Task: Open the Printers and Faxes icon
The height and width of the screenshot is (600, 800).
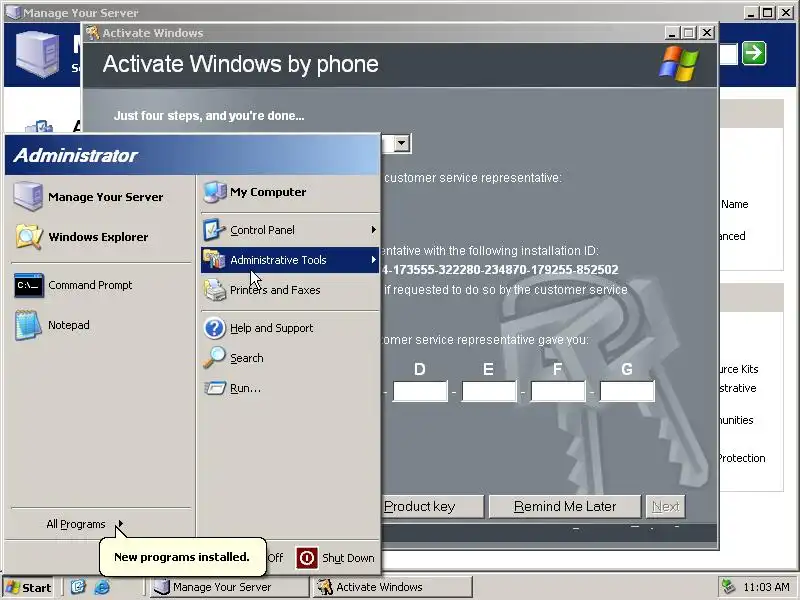Action: coord(214,290)
